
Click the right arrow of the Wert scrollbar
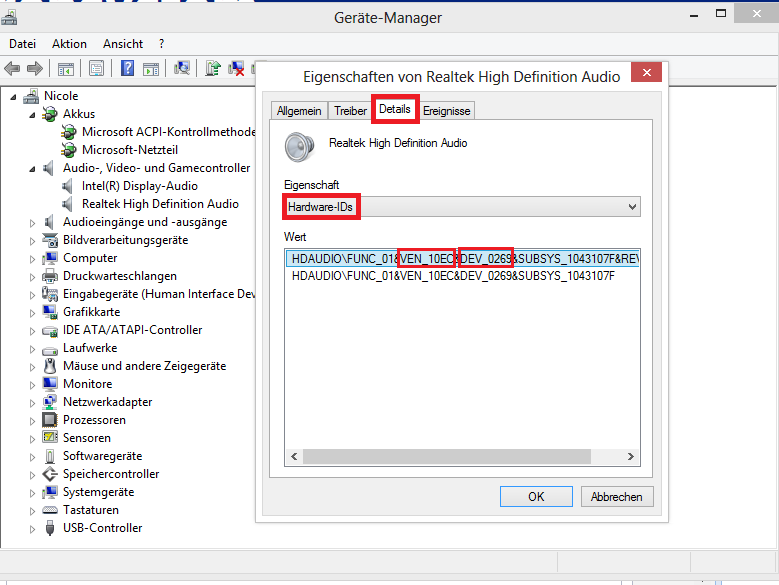pos(631,456)
